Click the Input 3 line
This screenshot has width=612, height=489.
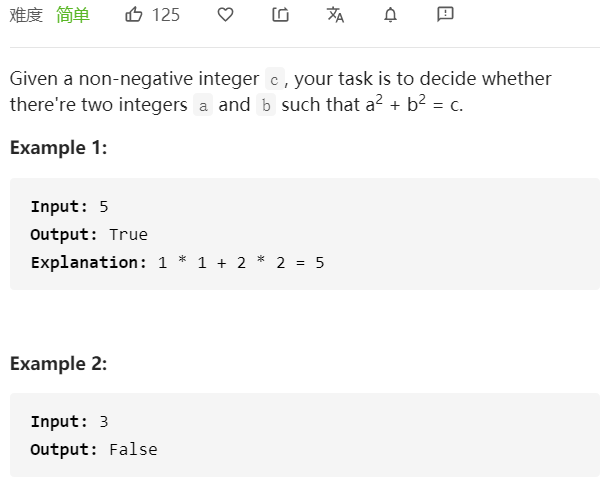click(69, 421)
